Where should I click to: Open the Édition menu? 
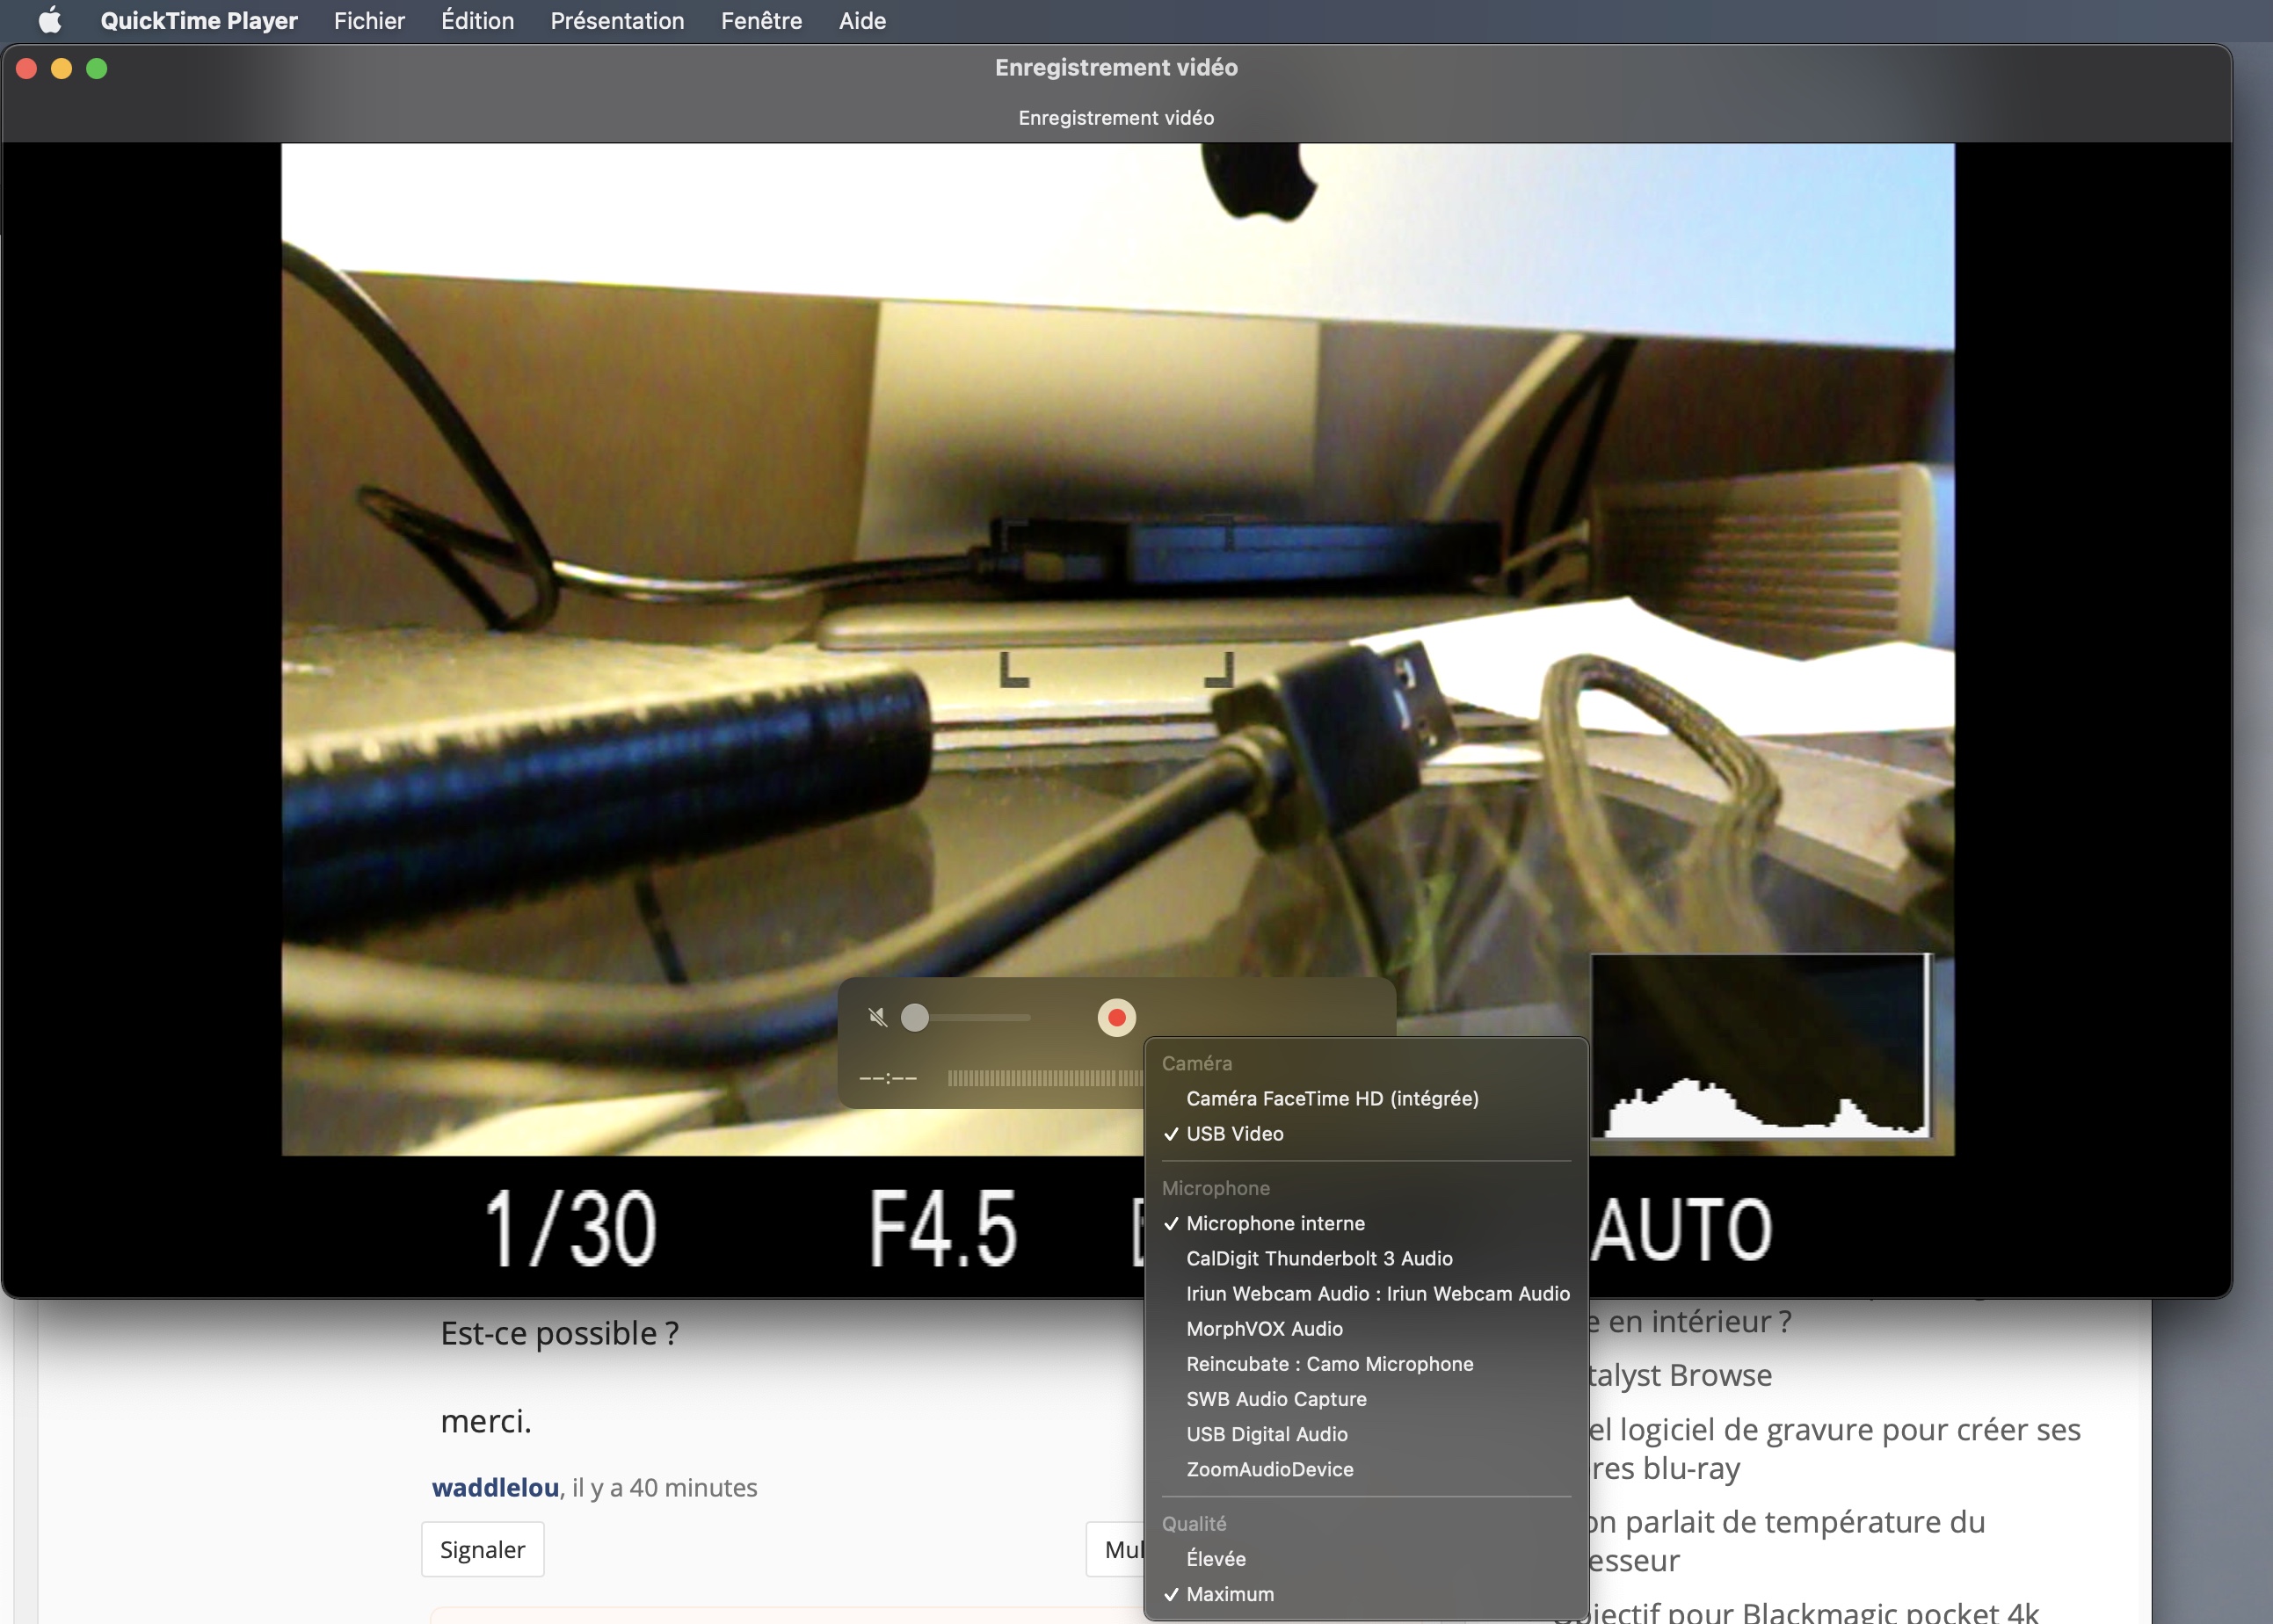[x=477, y=21]
